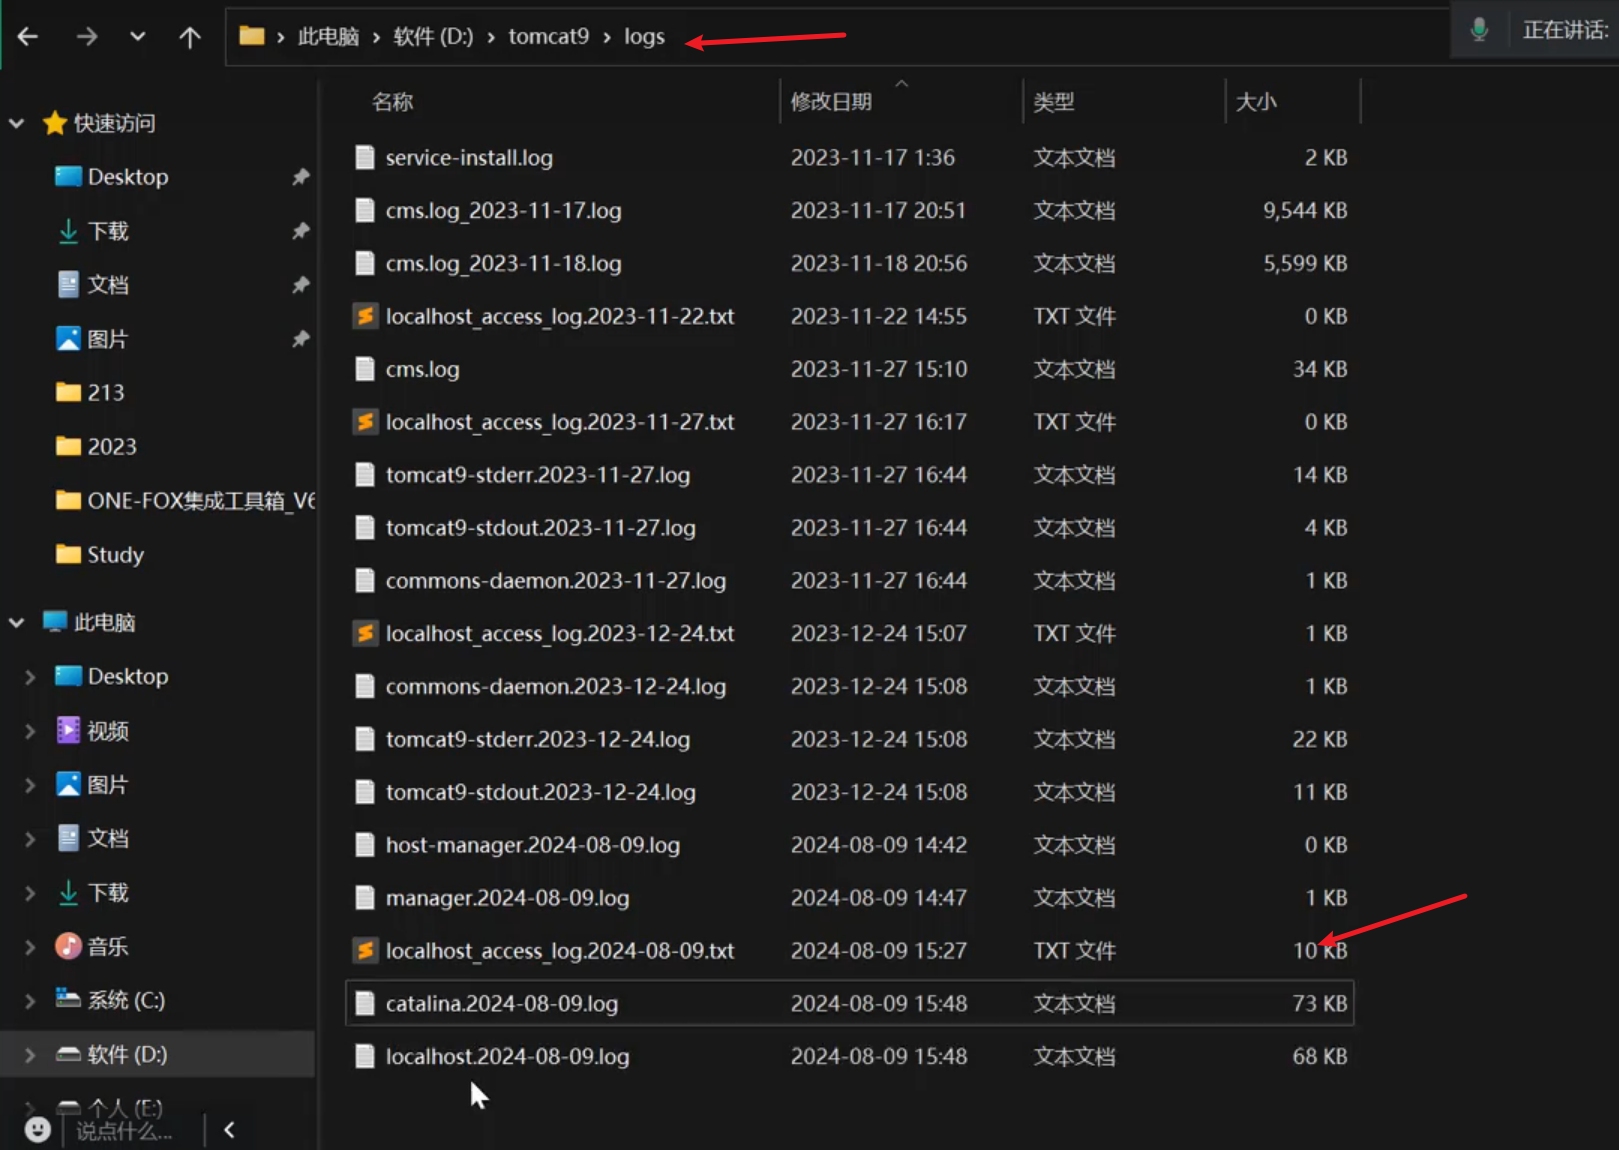
Task: Click the Forward navigation arrow
Action: point(87,37)
